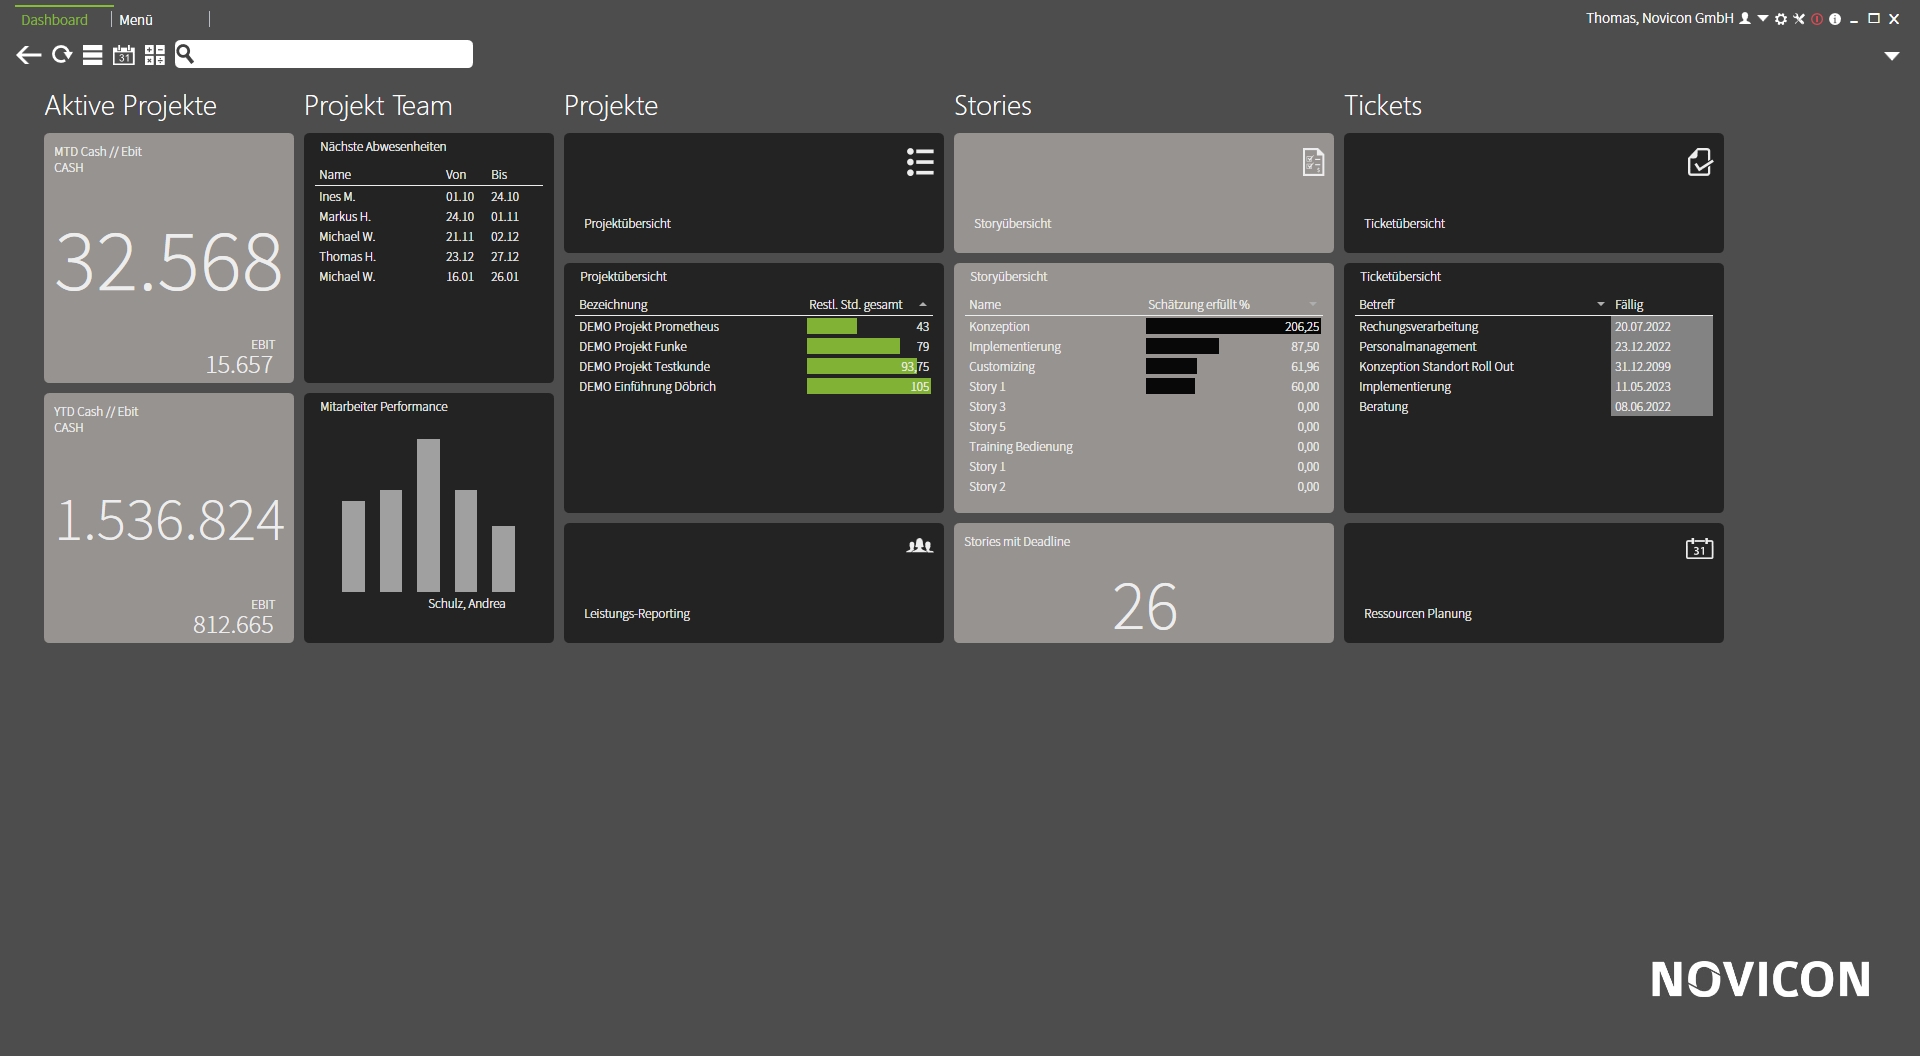Click the Name header in Storyübersicht table
Screen dimensions: 1920x1056
tap(985, 305)
